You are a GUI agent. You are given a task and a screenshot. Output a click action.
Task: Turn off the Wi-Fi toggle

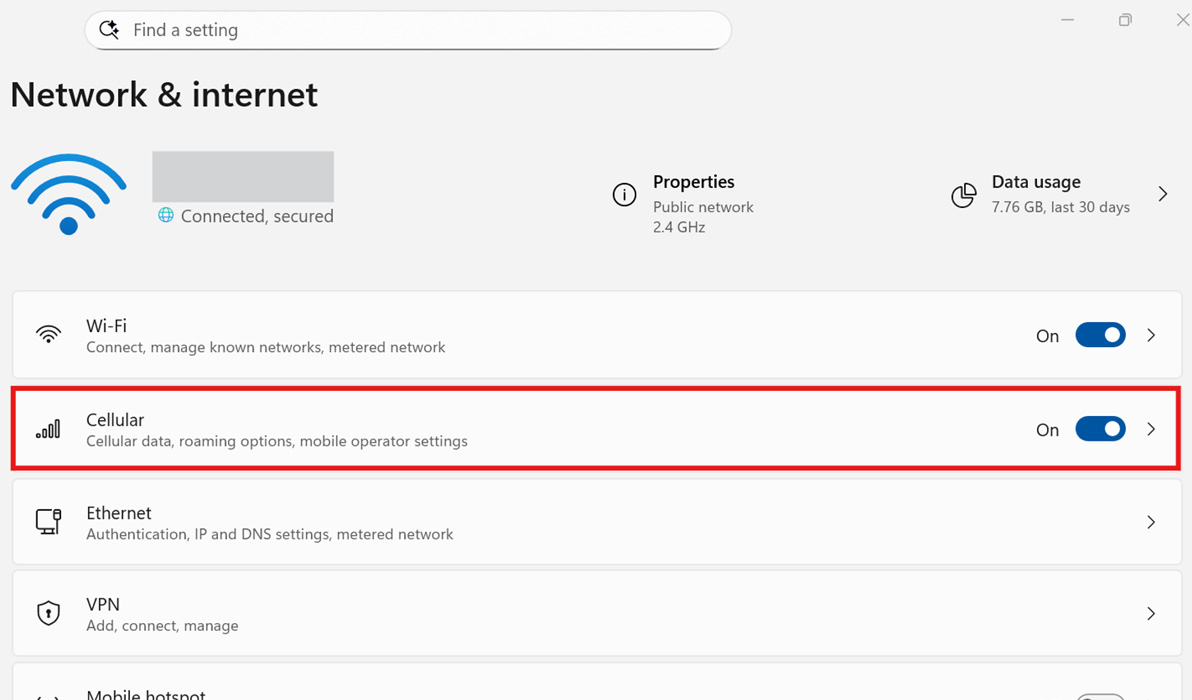click(x=1100, y=336)
